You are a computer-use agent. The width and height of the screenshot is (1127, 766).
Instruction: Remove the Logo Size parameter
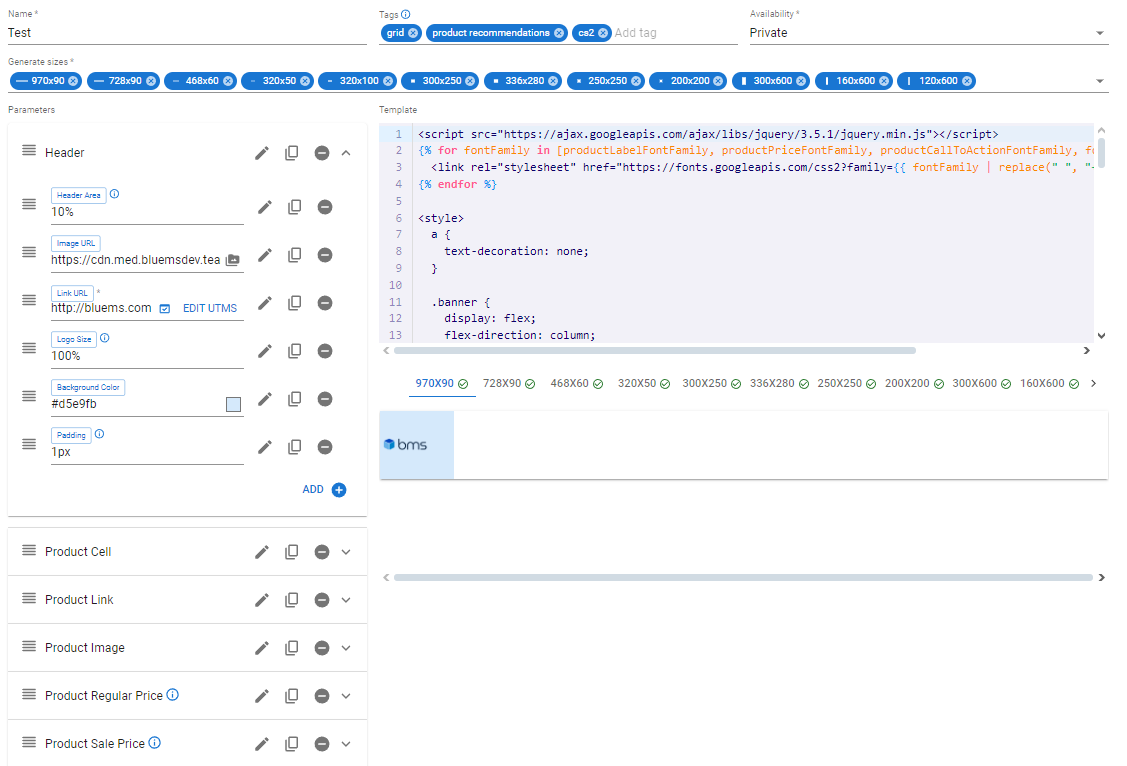point(325,351)
